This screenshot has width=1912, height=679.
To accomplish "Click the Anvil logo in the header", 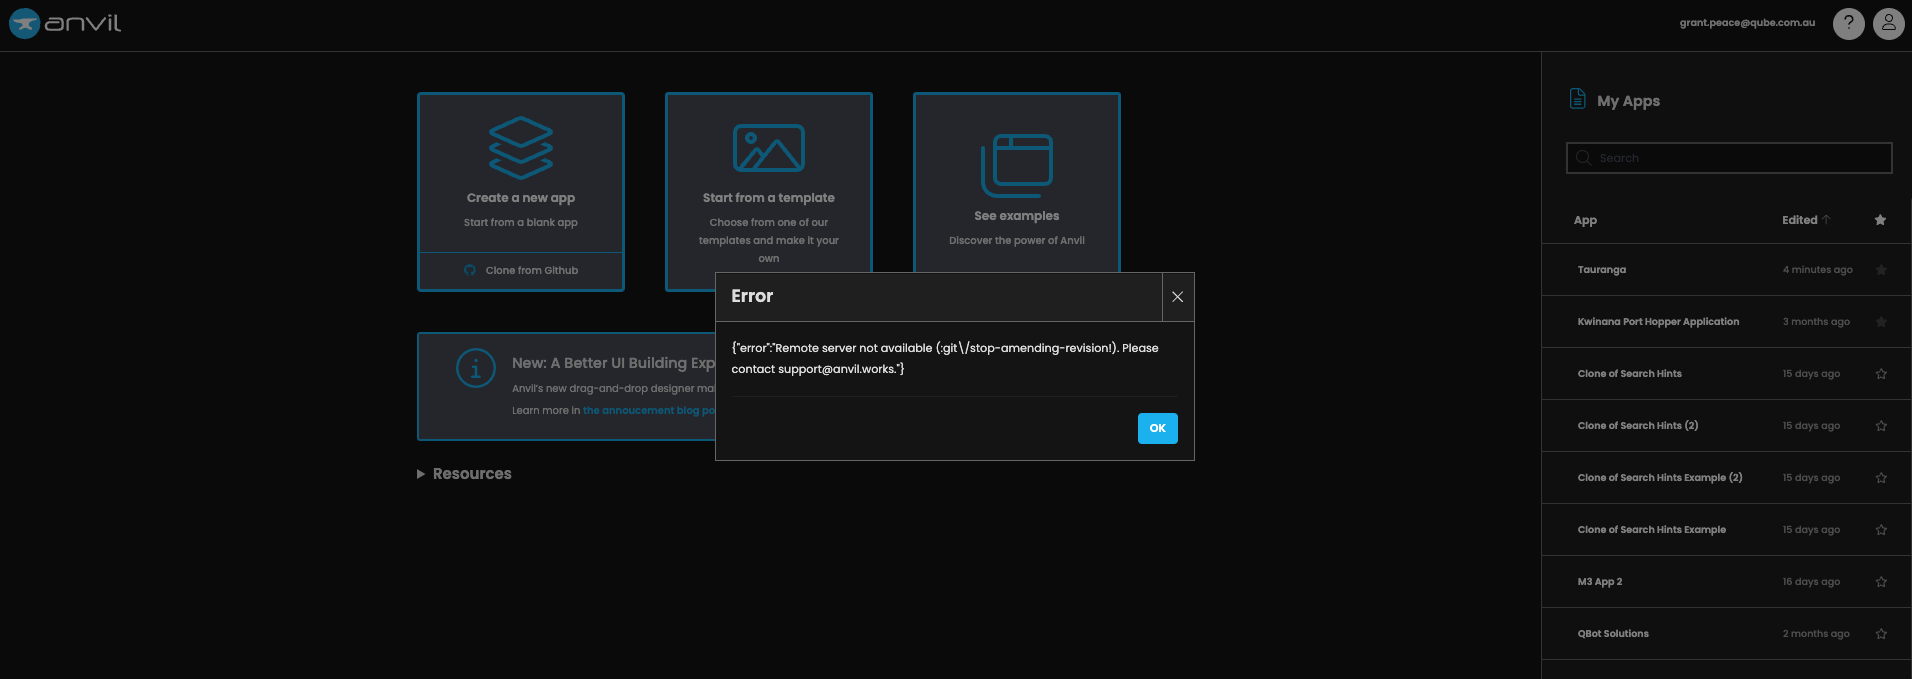I will (65, 23).
